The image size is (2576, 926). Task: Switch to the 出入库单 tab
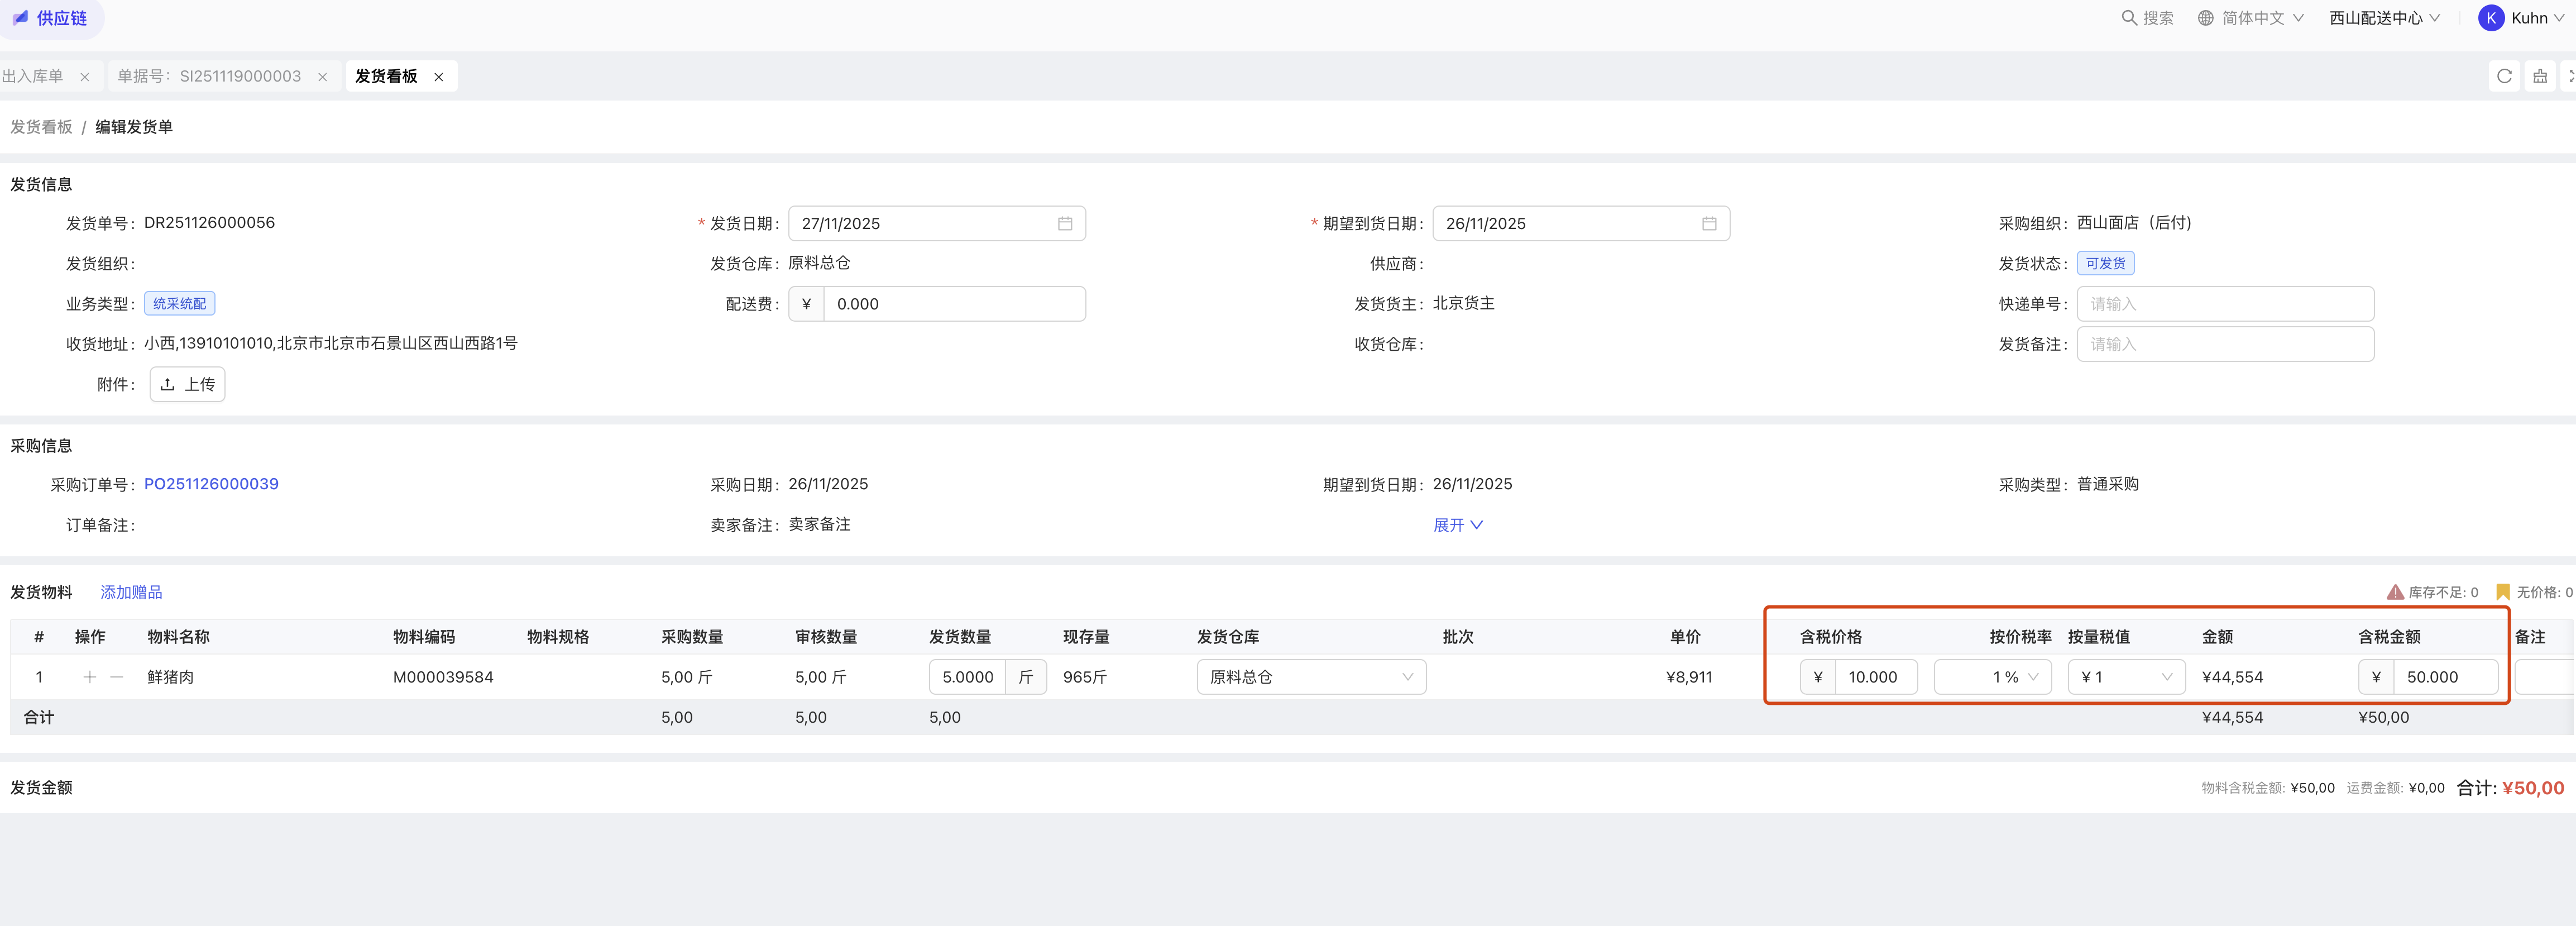pyautogui.click(x=33, y=76)
